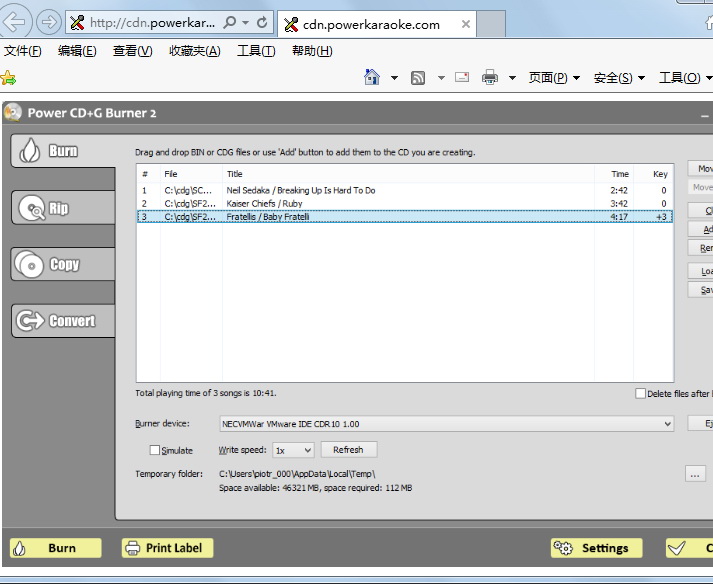
Task: Open the empty new tab button
Action: [x=491, y=24]
